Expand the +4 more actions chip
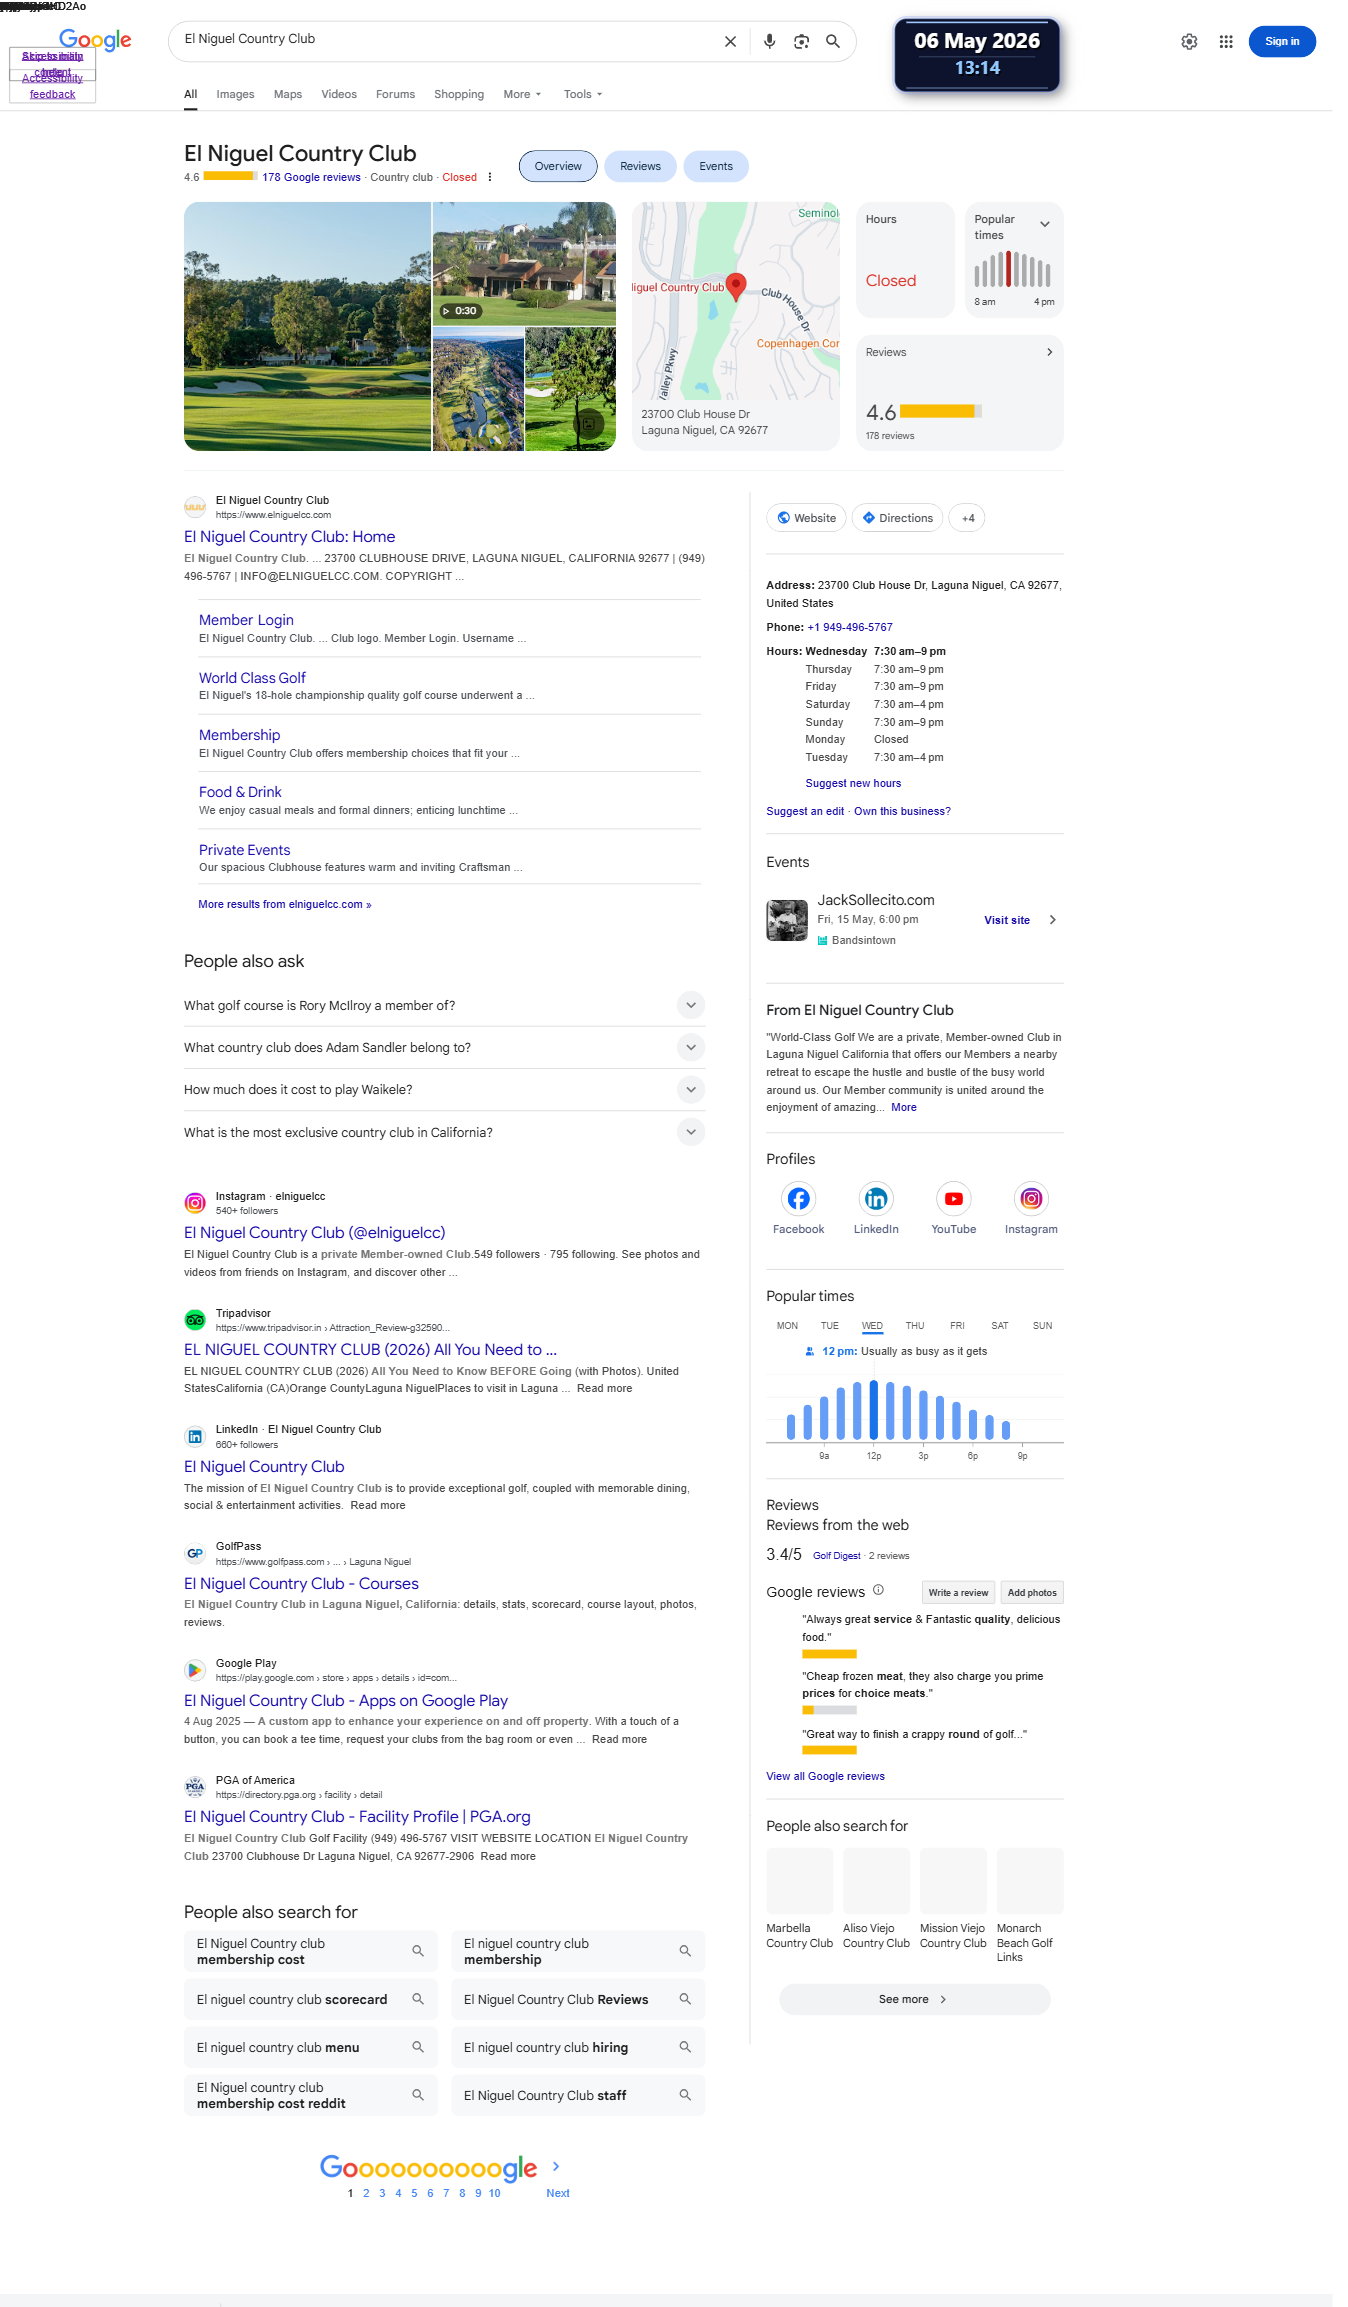 pos(967,518)
